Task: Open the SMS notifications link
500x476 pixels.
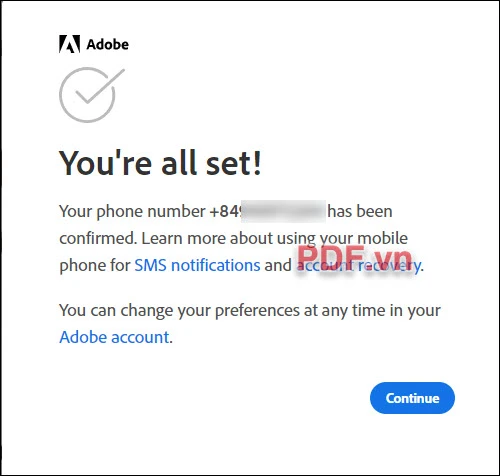Action: tap(197, 265)
